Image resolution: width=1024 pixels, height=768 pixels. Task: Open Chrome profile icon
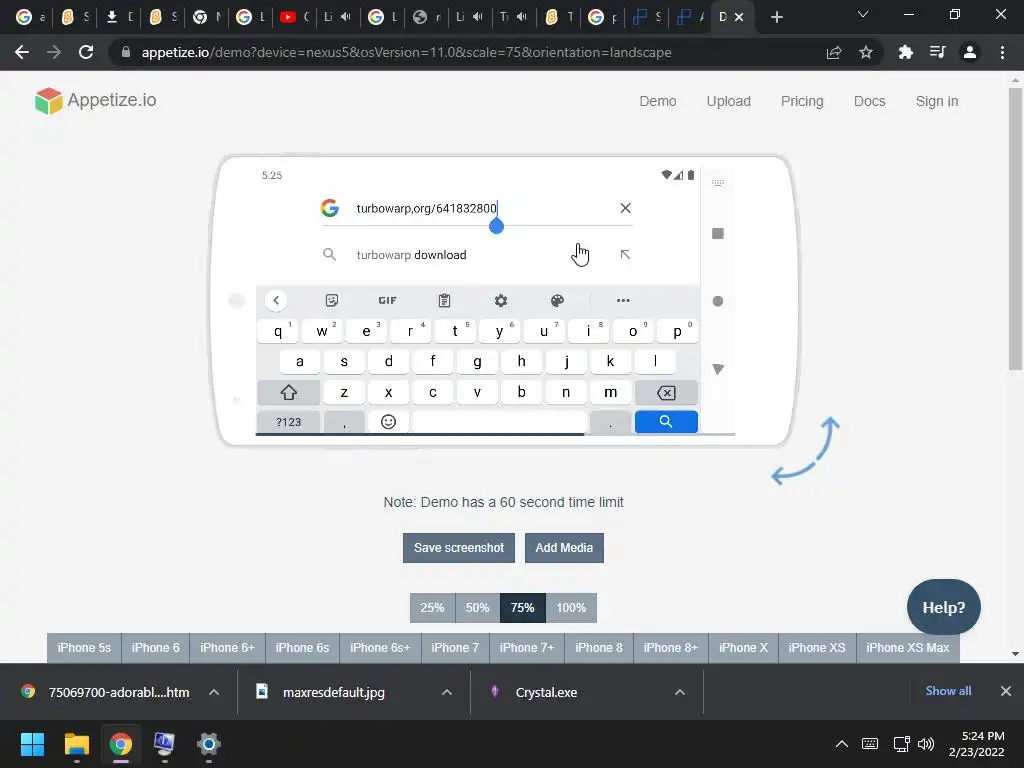970,52
